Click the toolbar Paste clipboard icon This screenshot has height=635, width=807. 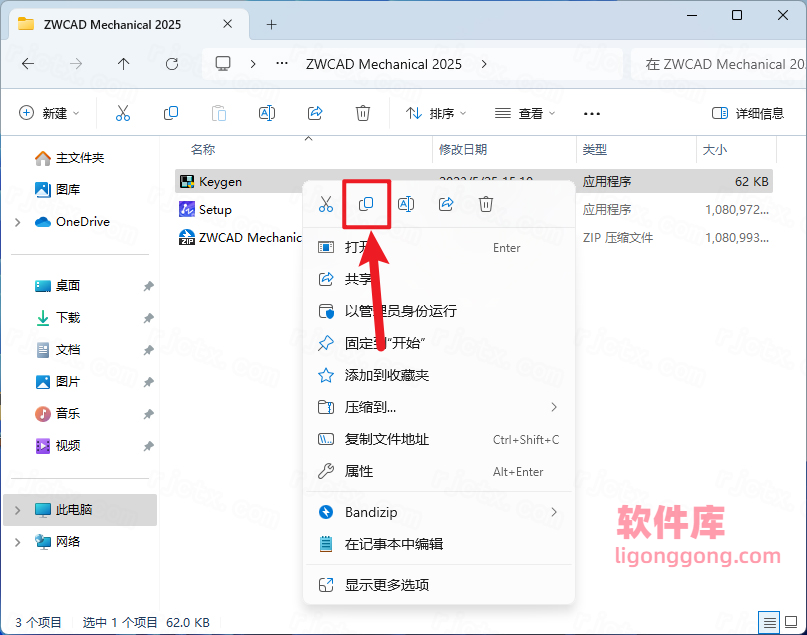(x=219, y=113)
